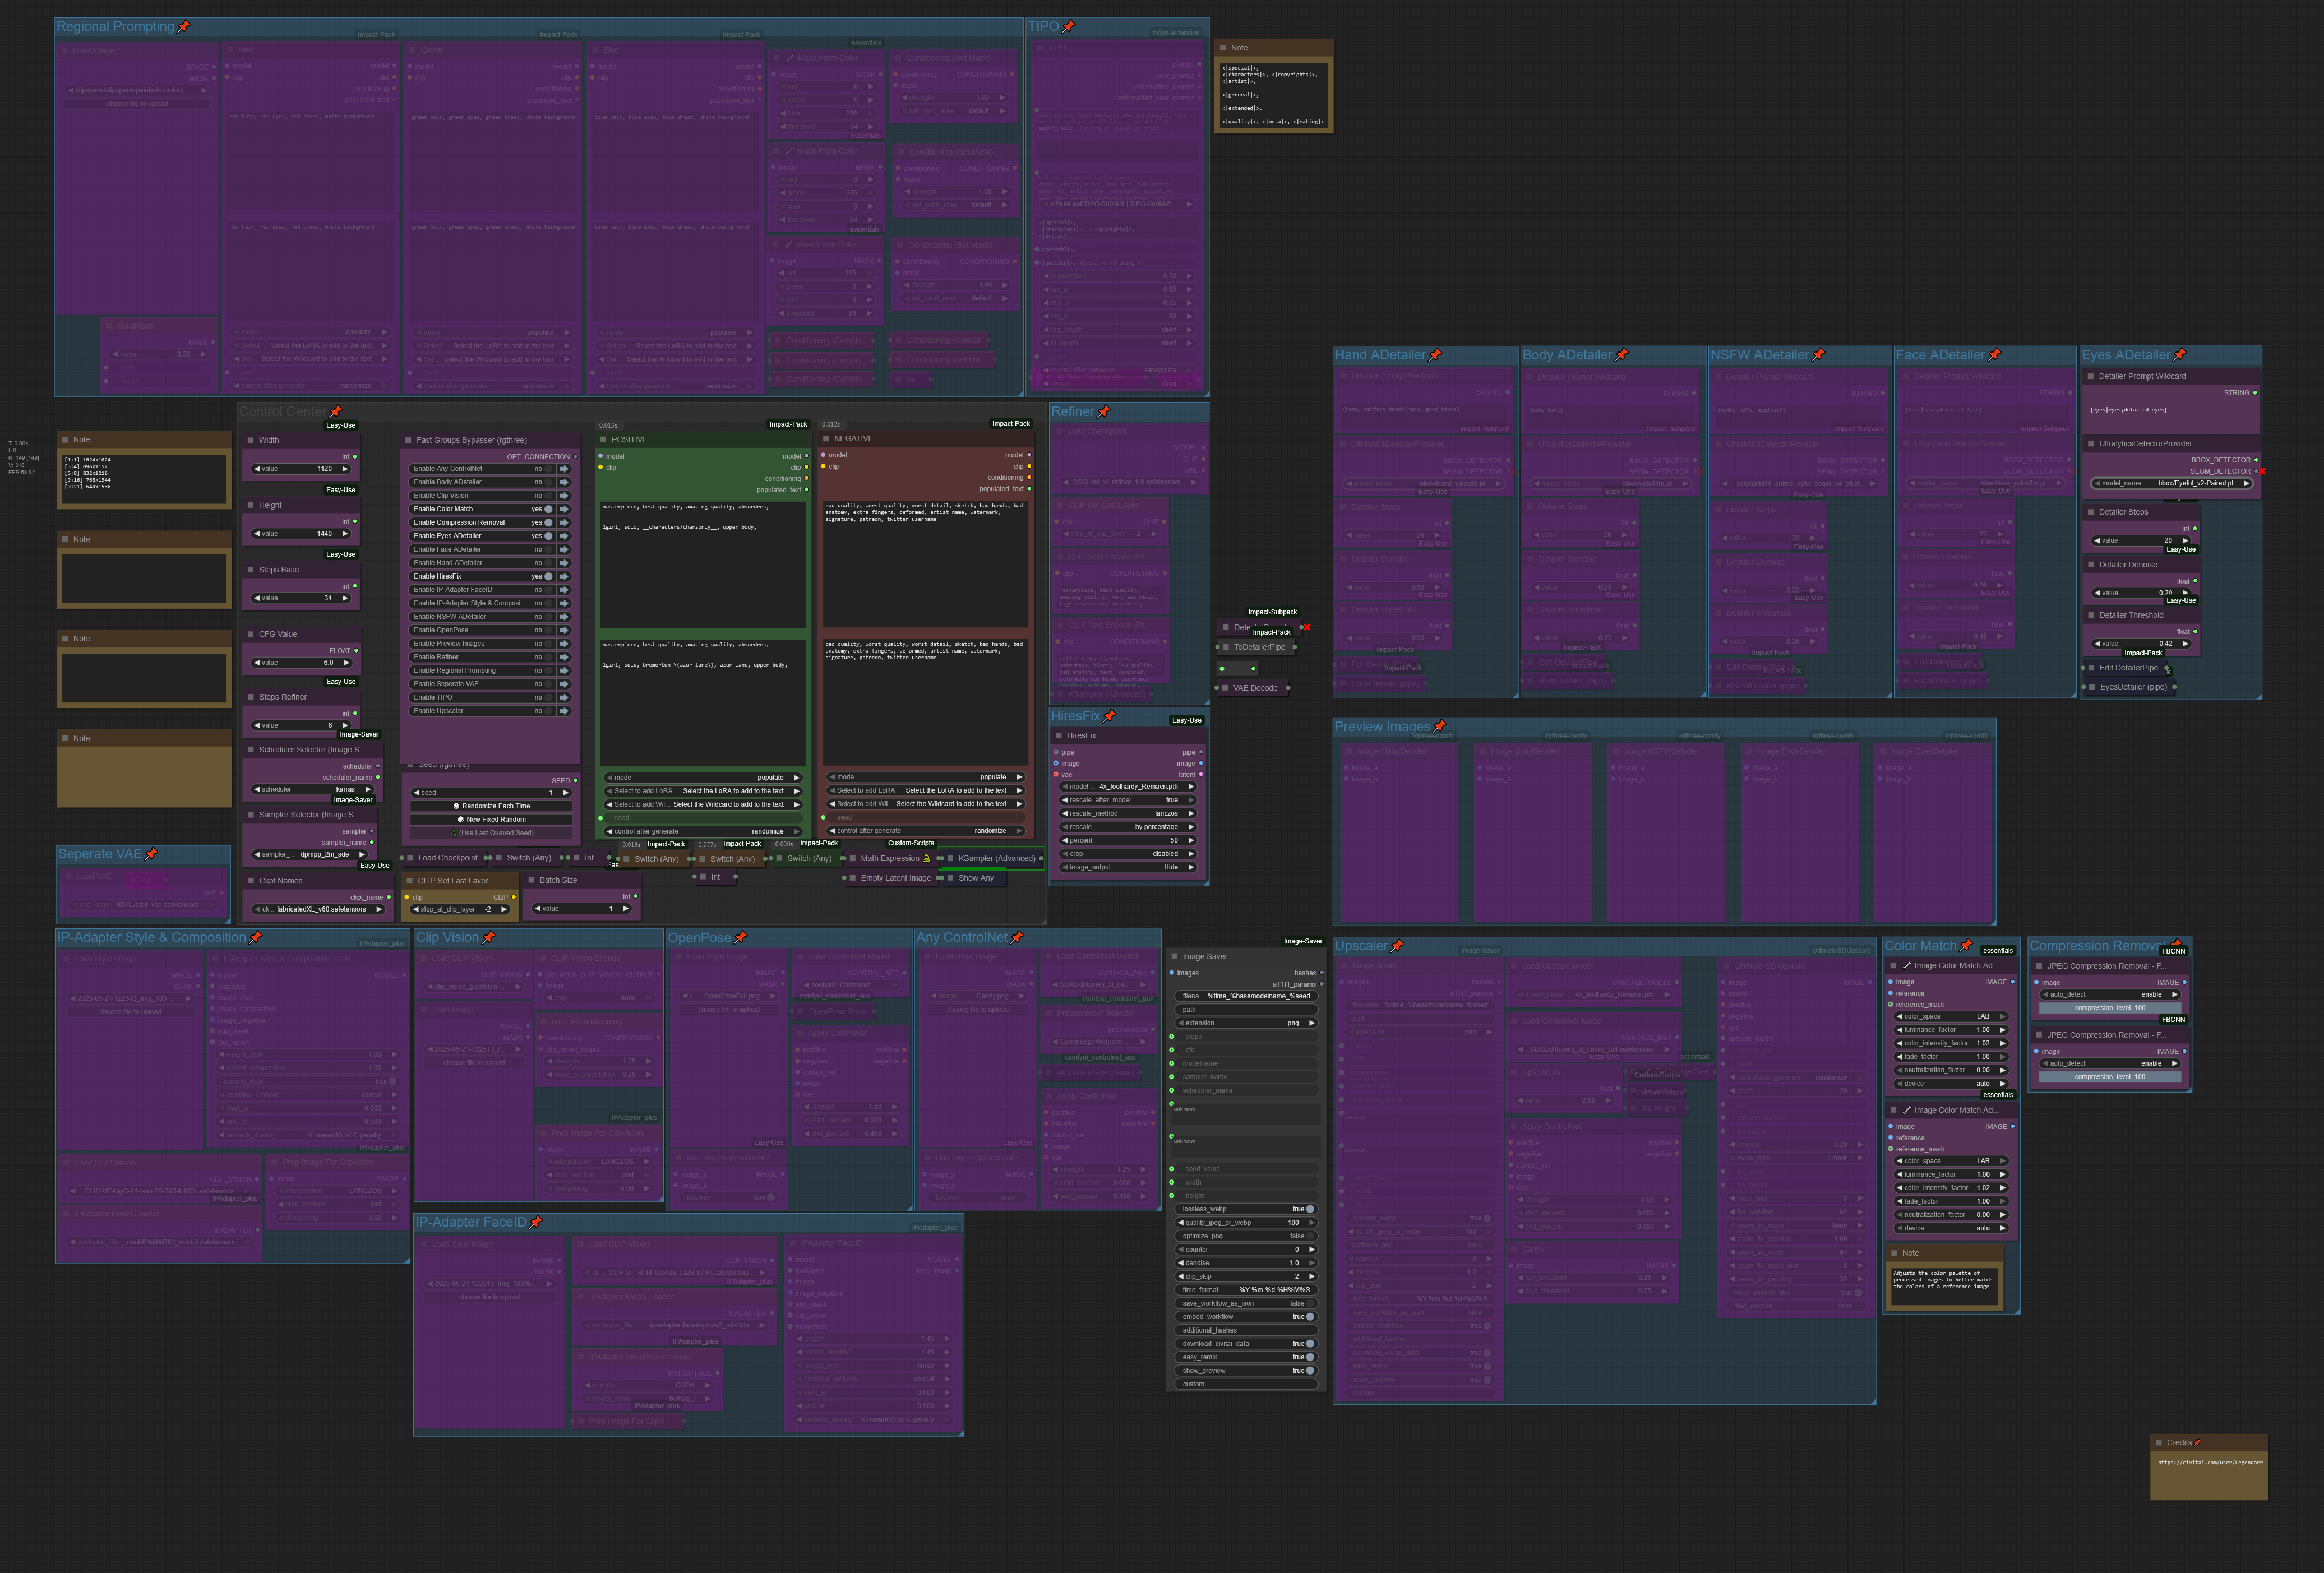Click collapse dot on POSITIVE node title

(603, 440)
